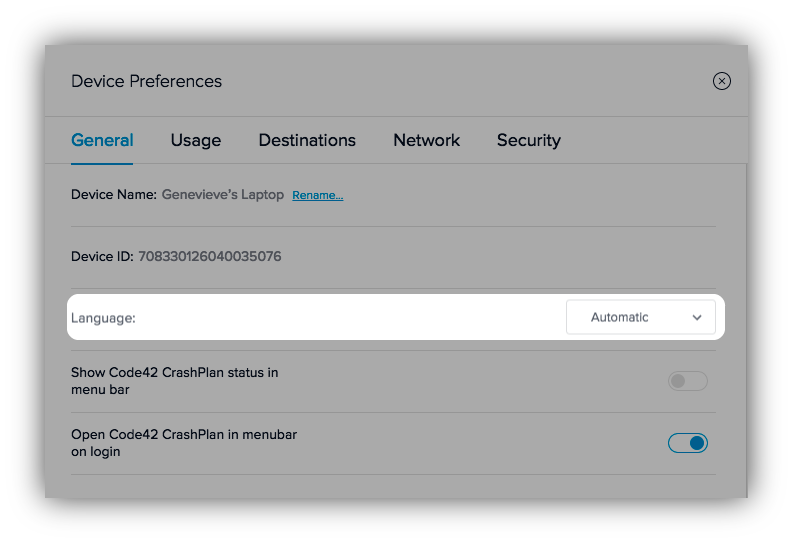This screenshot has width=793, height=543.
Task: Click the device name Genevieve's Laptop
Action: click(223, 195)
